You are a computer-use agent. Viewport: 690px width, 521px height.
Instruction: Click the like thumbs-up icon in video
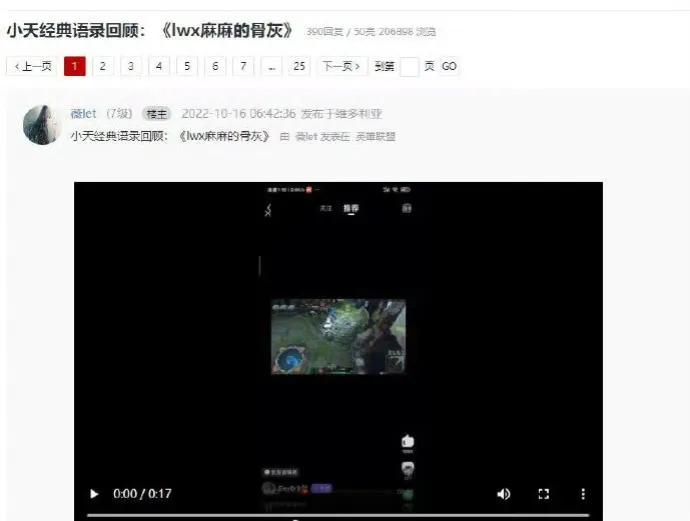click(x=408, y=441)
